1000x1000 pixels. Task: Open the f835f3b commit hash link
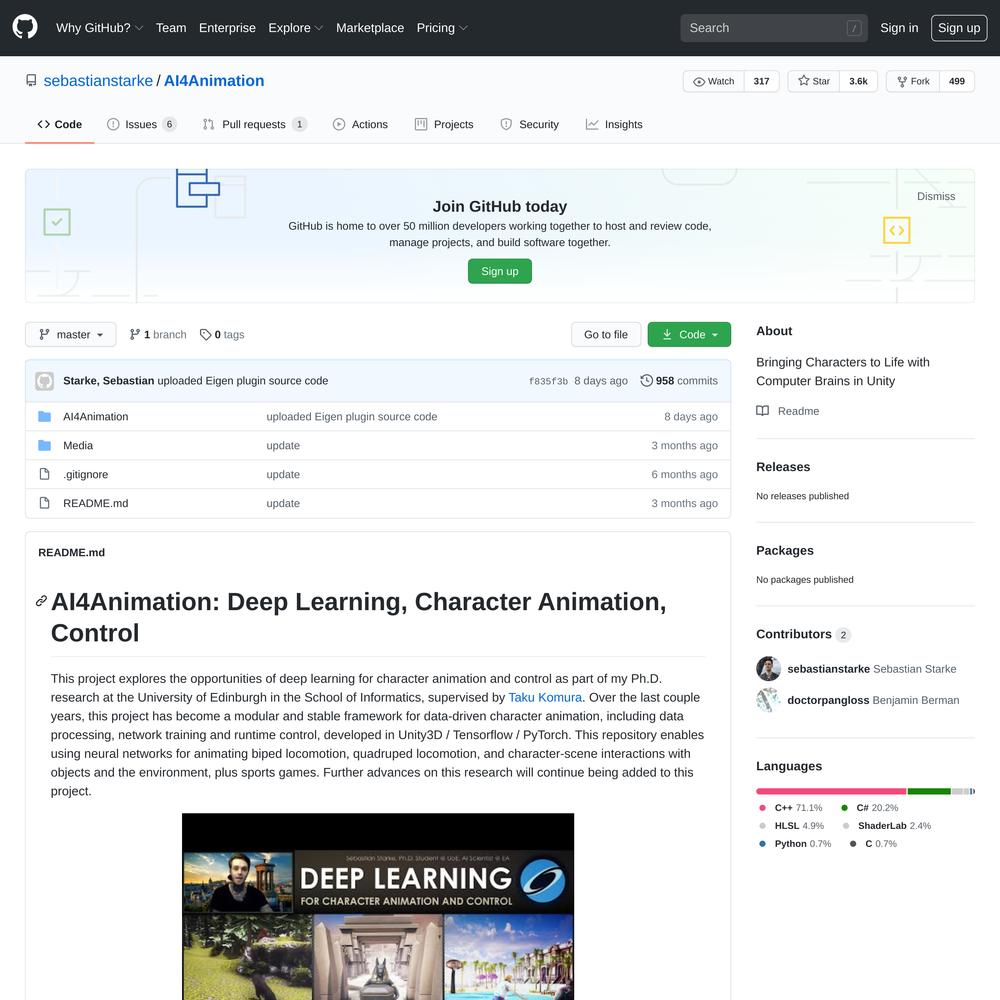pyautogui.click(x=548, y=381)
